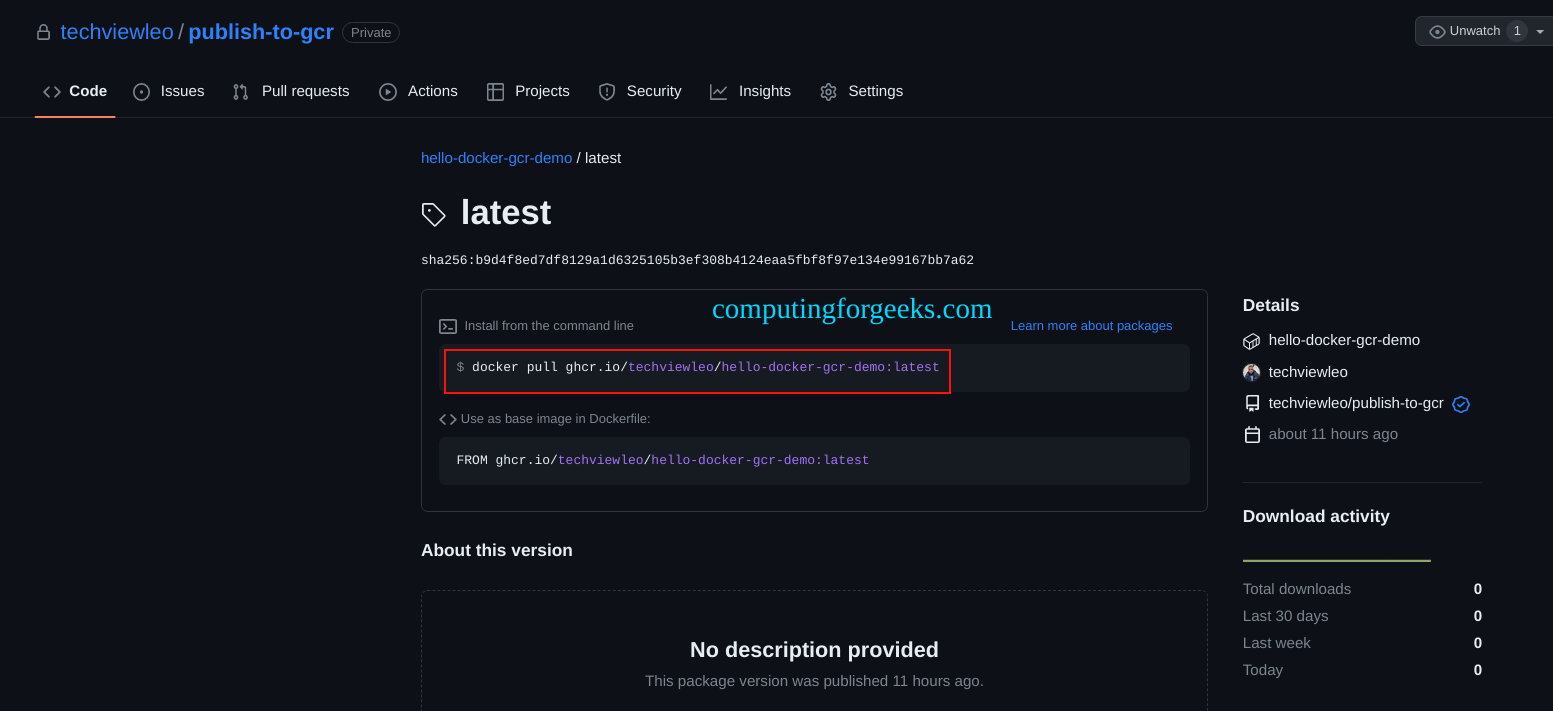Image resolution: width=1553 pixels, height=711 pixels.
Task: Click the tag icon next to latest heading
Action: click(434, 214)
